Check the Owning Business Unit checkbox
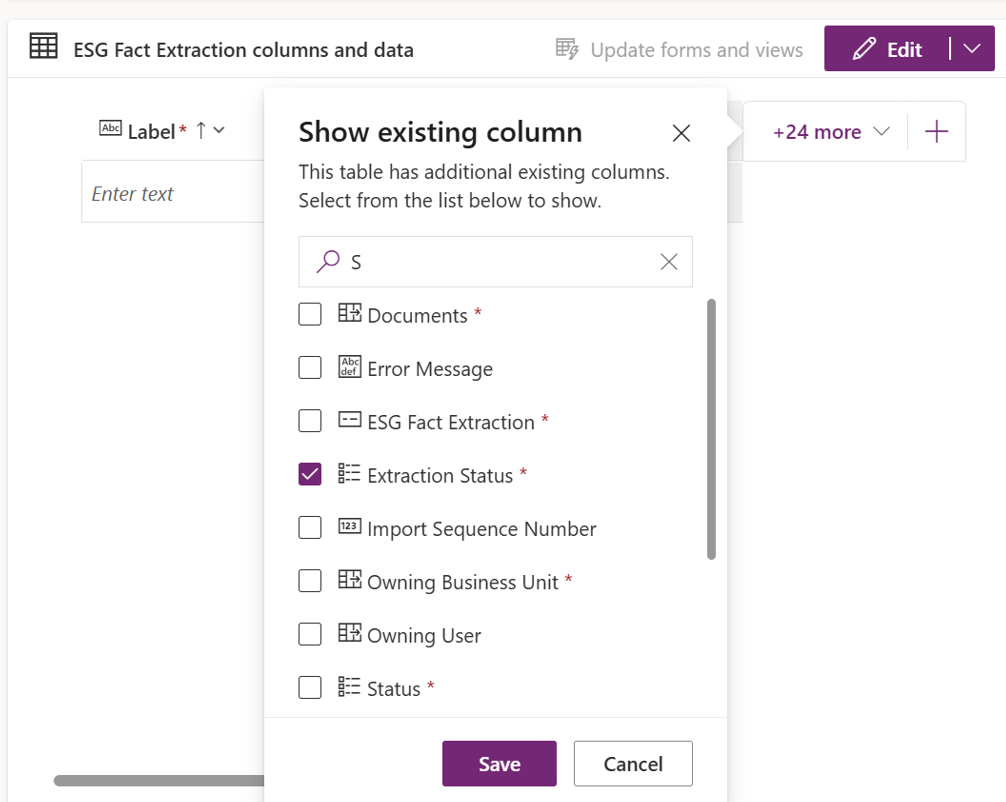Viewport: 1006px width, 802px height. tap(310, 581)
